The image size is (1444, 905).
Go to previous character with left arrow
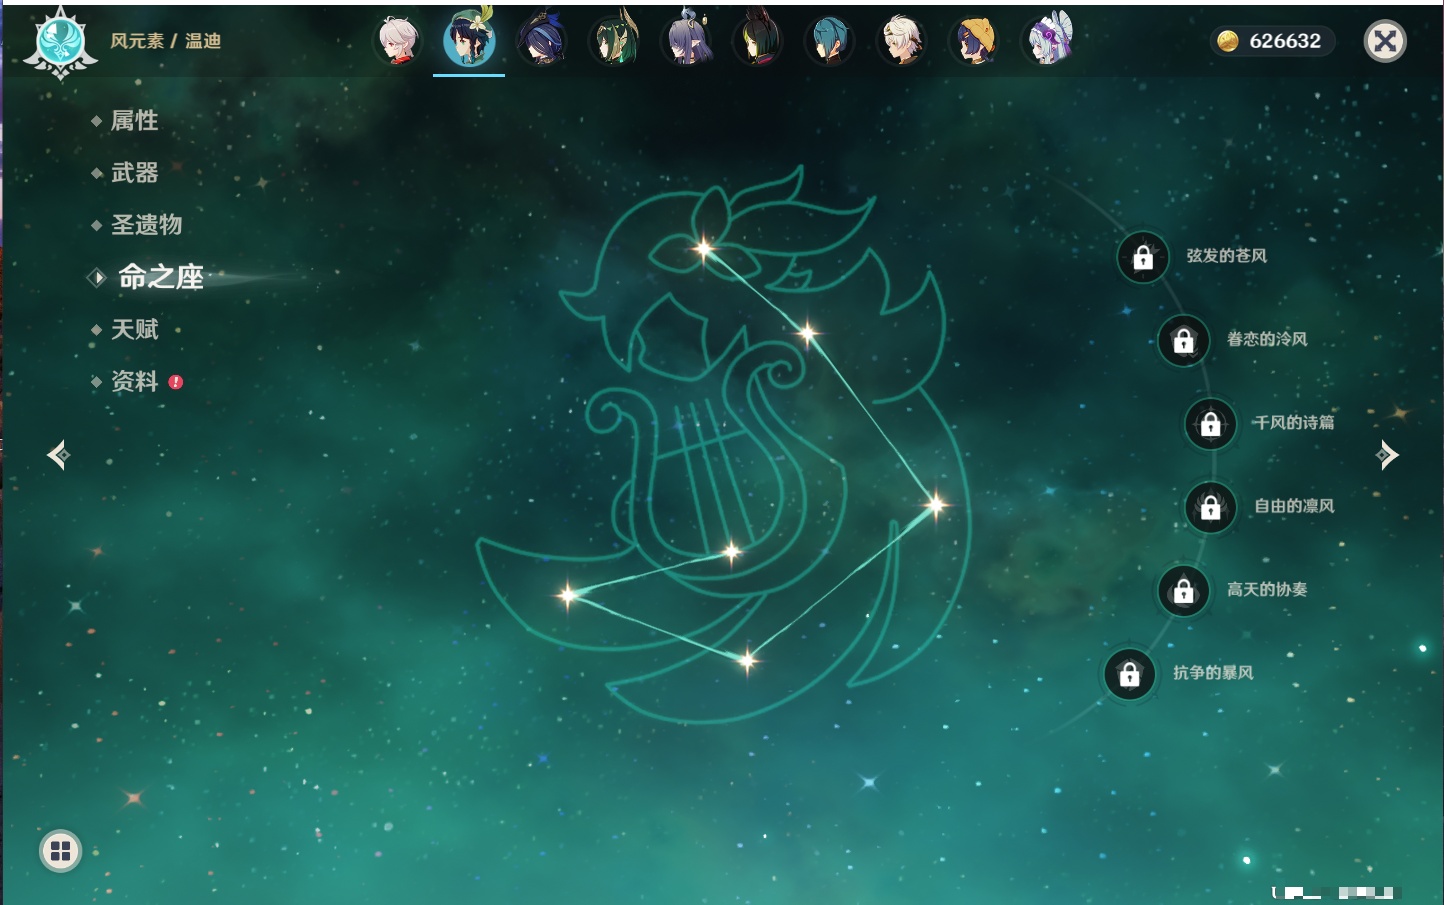(58, 455)
